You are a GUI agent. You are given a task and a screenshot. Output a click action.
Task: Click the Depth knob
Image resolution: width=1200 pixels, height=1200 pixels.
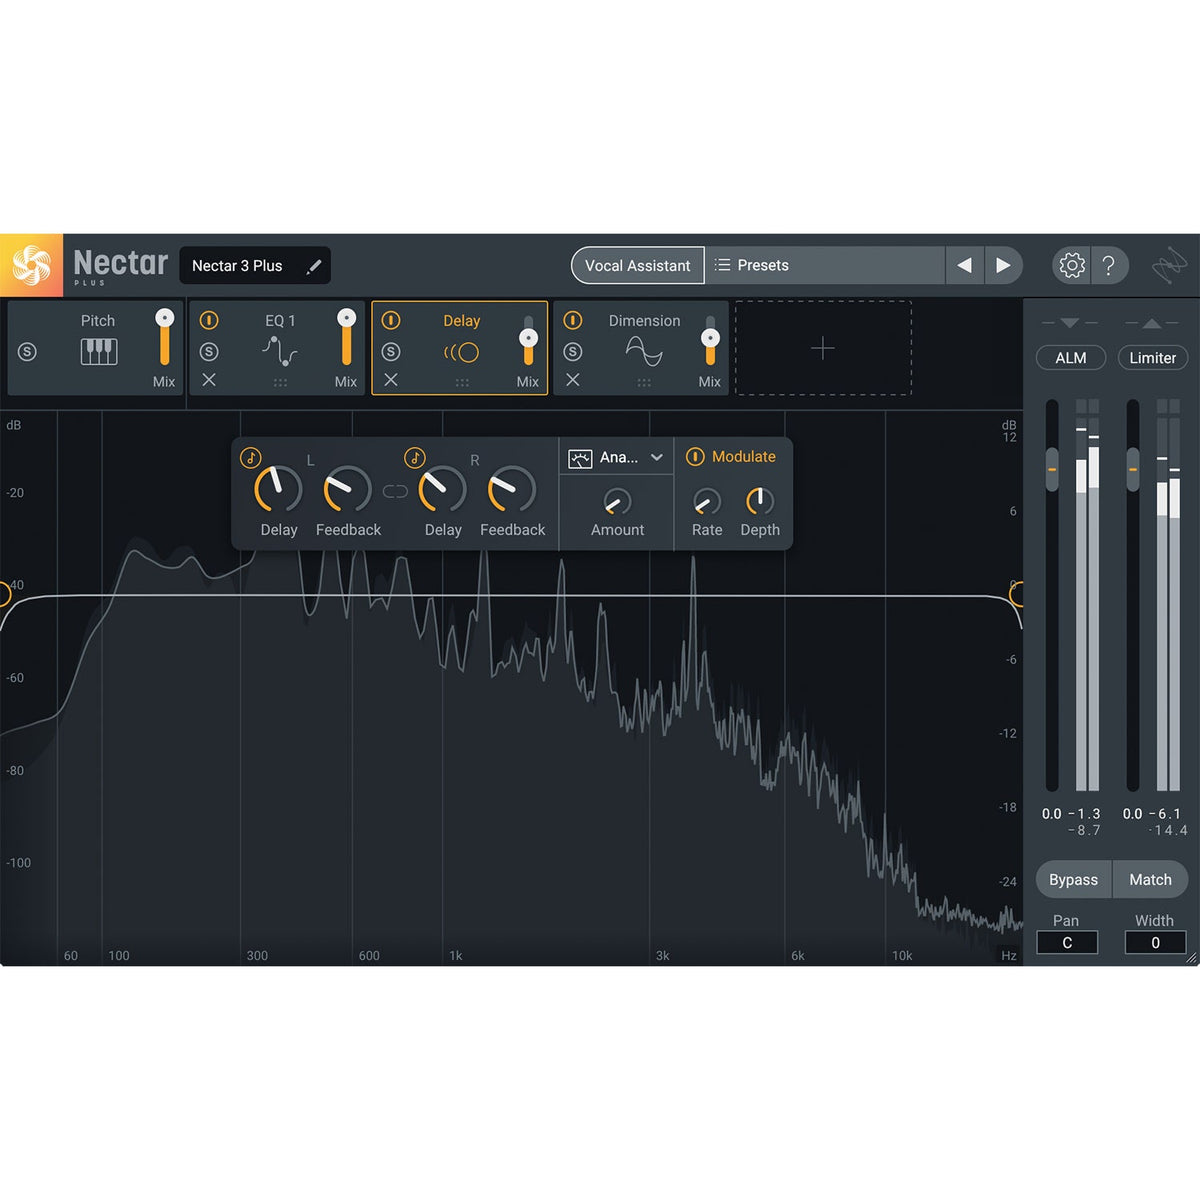tap(760, 501)
